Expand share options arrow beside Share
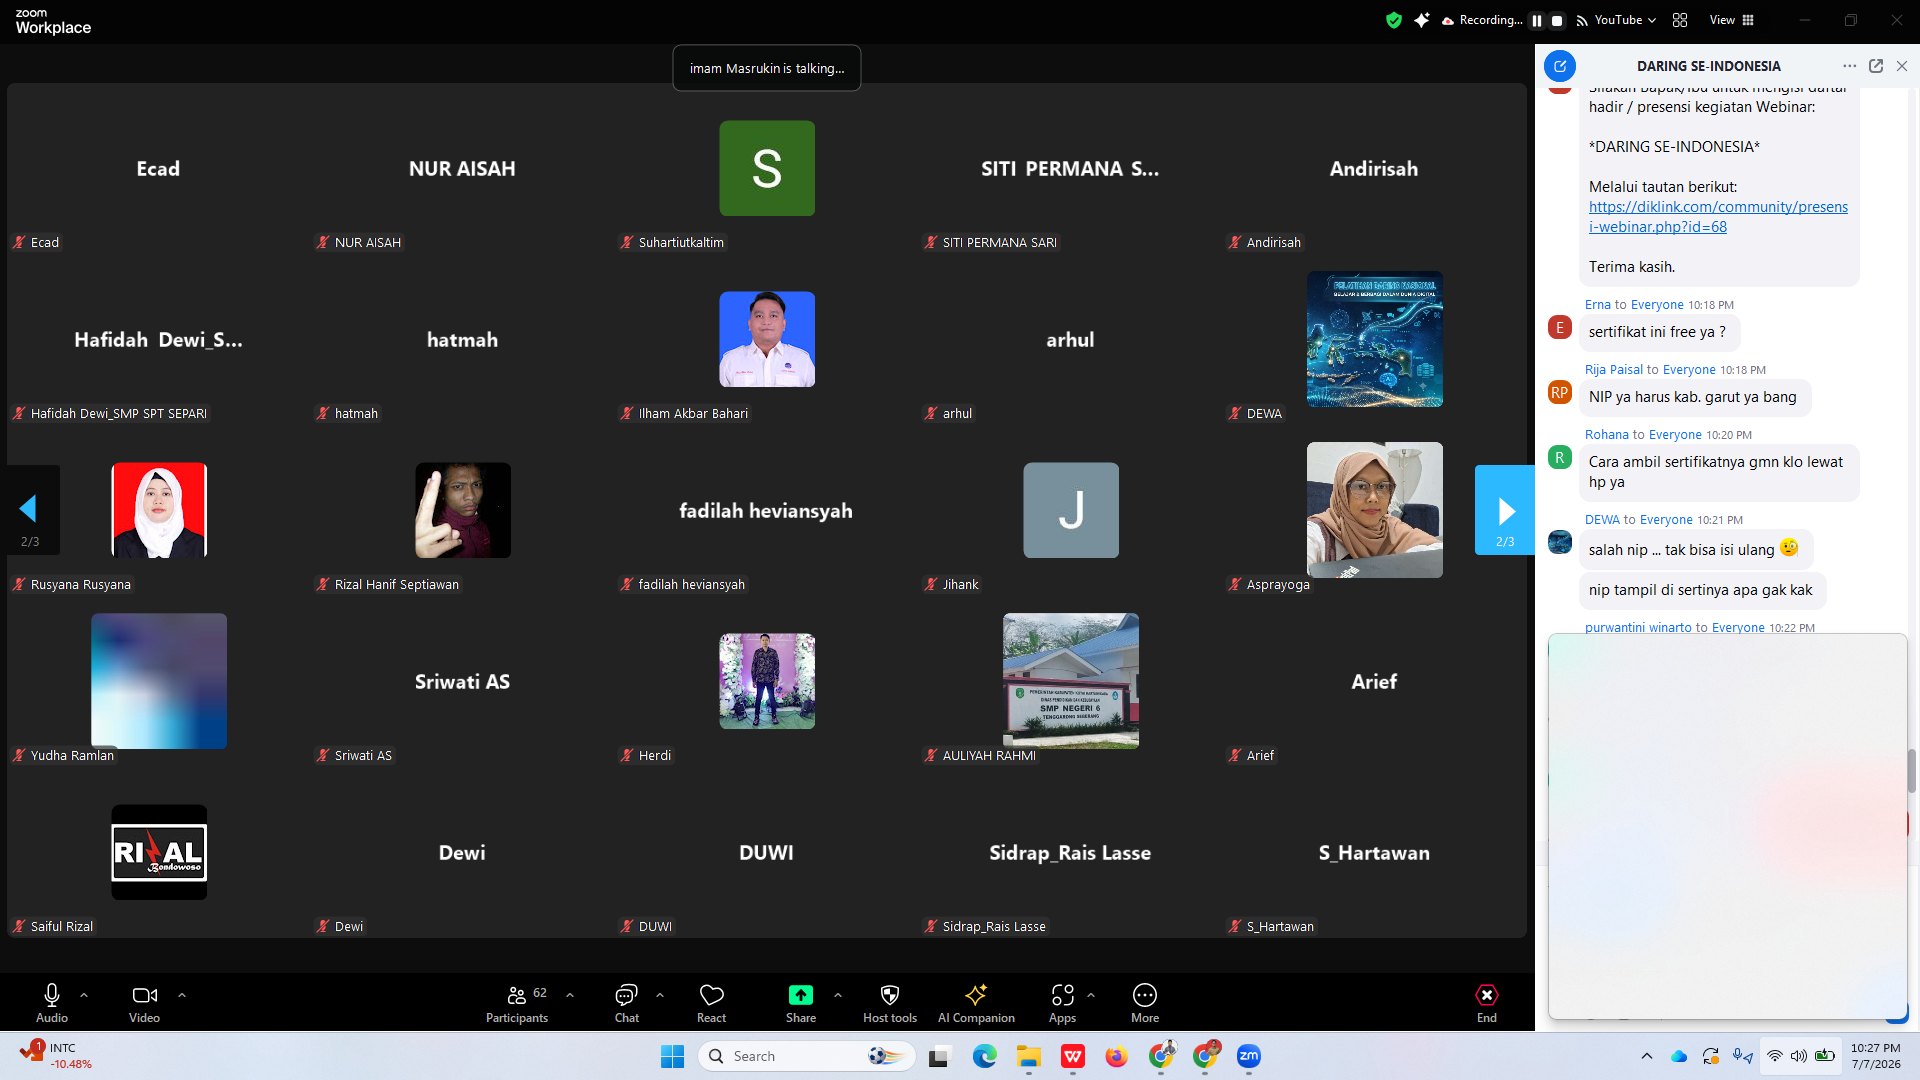The height and width of the screenshot is (1080, 1920). click(838, 995)
